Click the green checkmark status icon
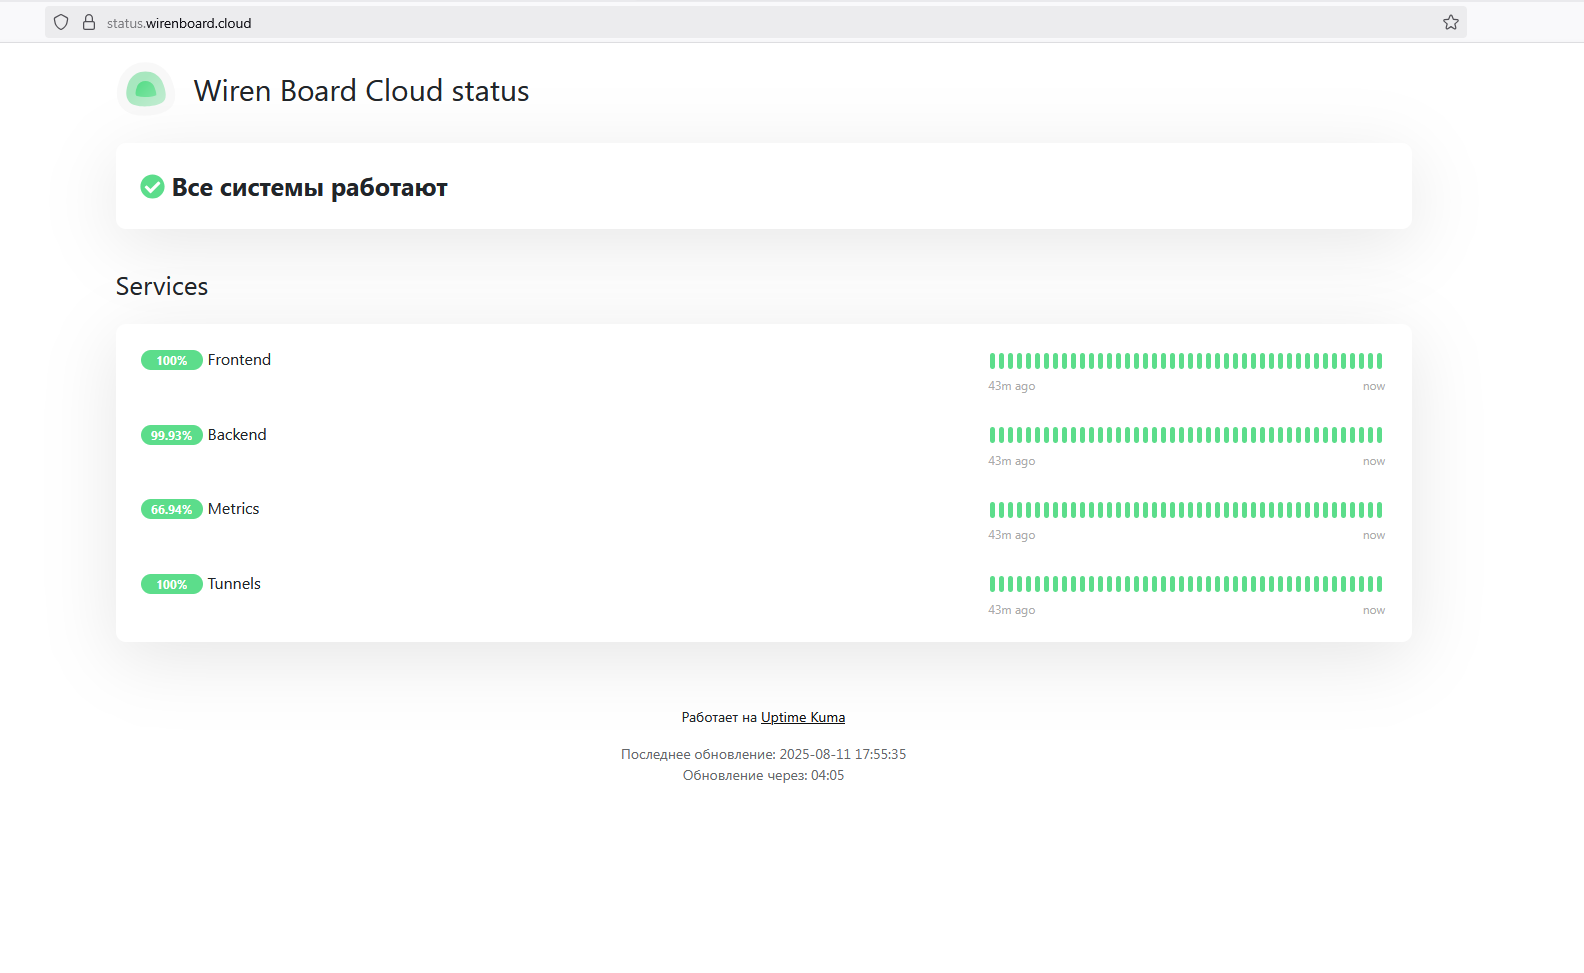 pyautogui.click(x=152, y=187)
